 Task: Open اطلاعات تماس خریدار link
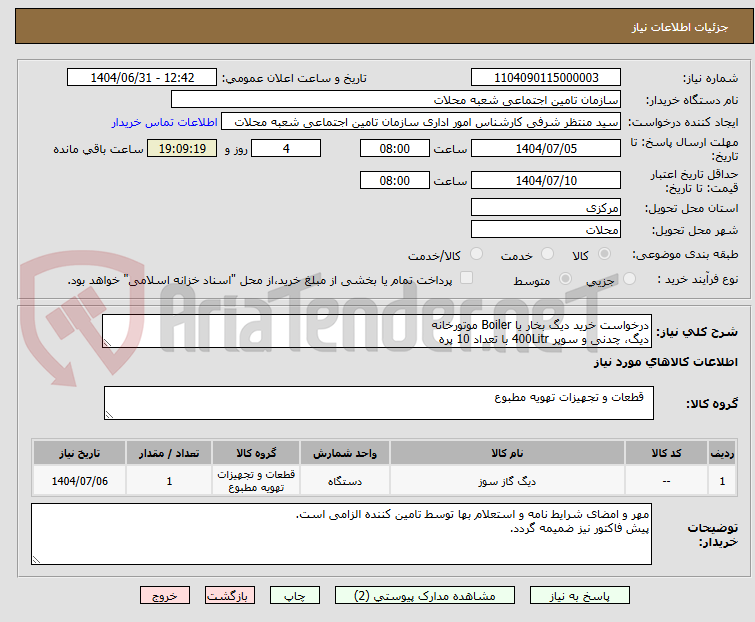click(x=164, y=122)
